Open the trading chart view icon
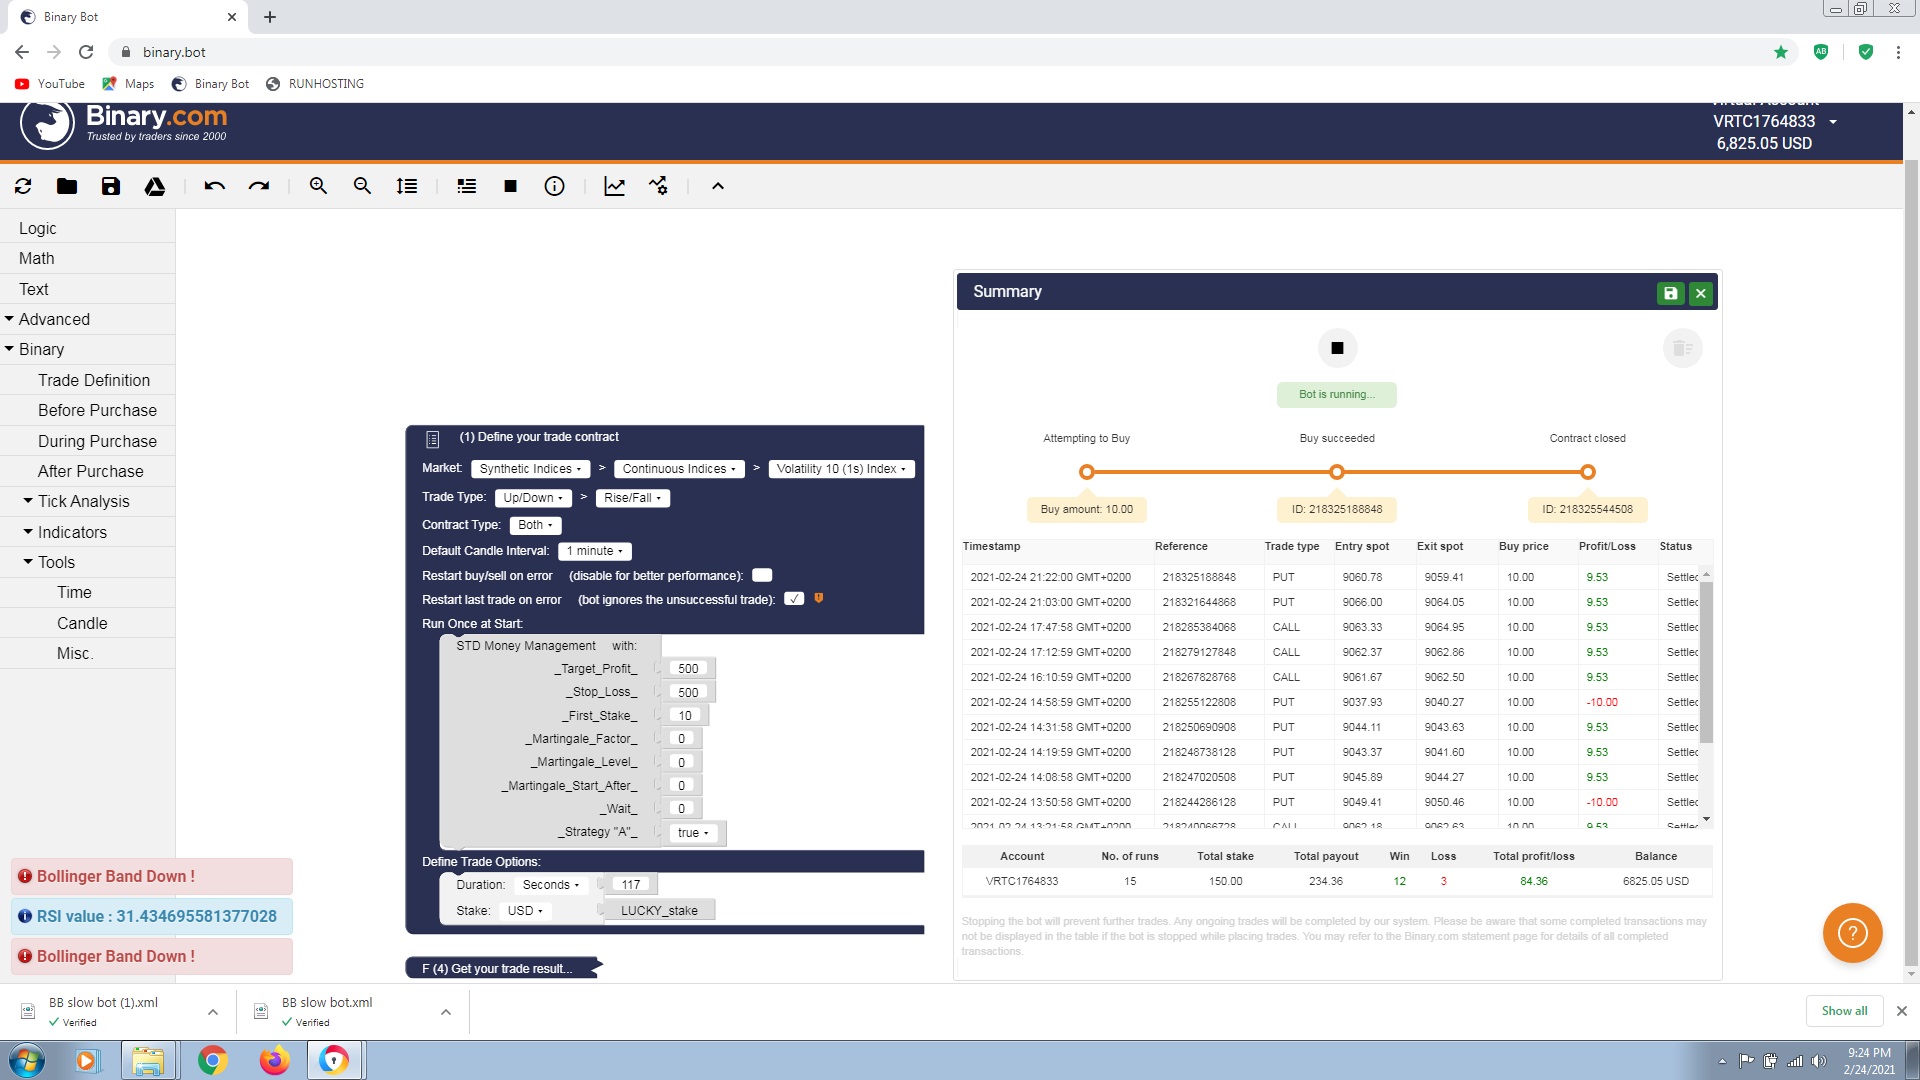The height and width of the screenshot is (1080, 1920). point(614,186)
